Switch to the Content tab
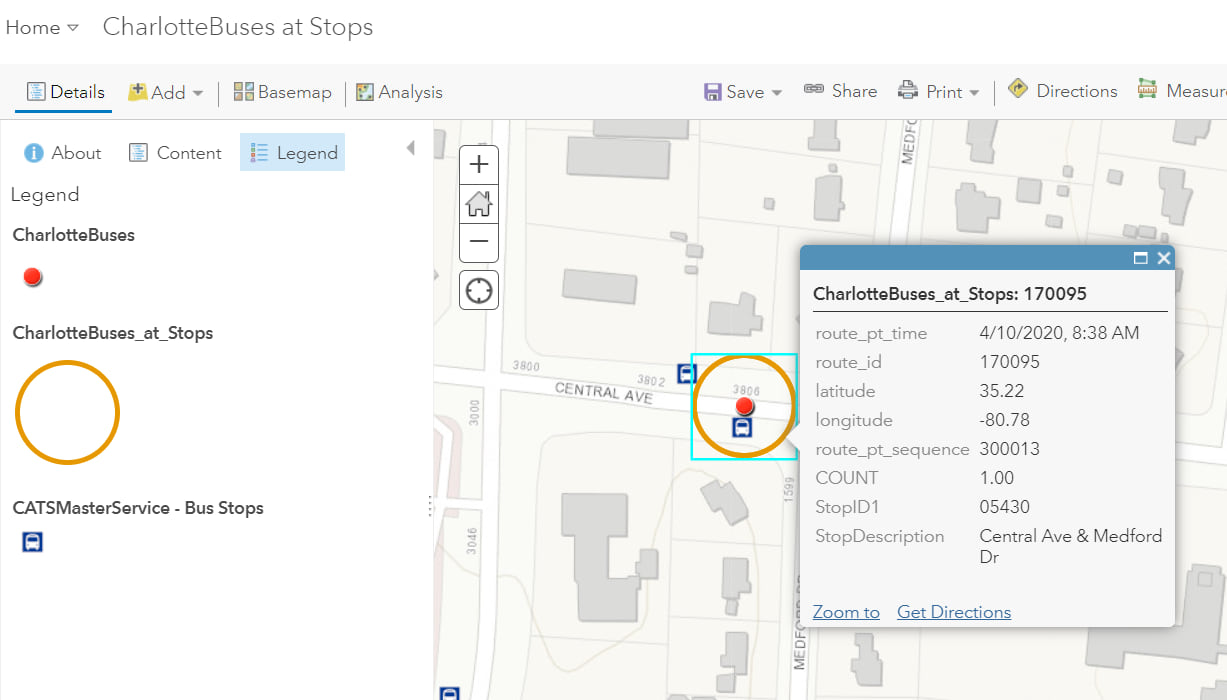Screen dimensions: 1227x700 [175, 153]
